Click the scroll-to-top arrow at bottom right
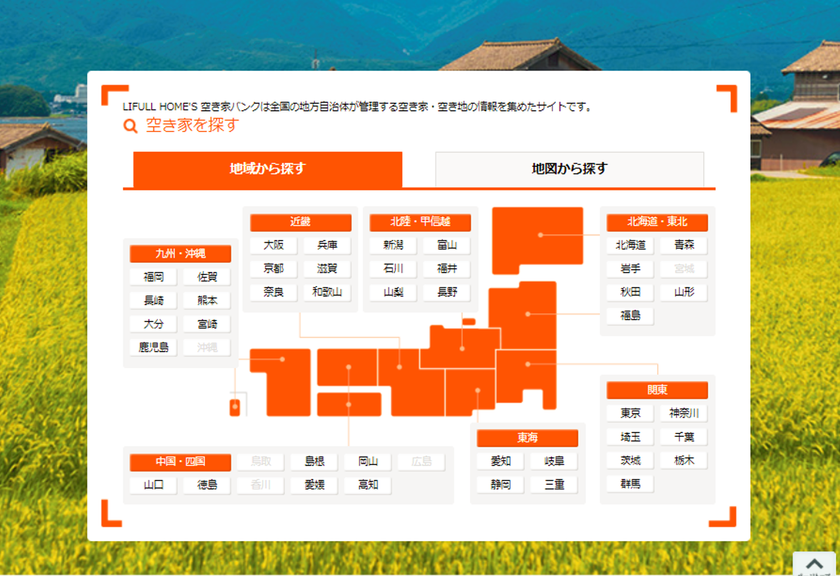The height and width of the screenshot is (576, 840). pos(815,565)
